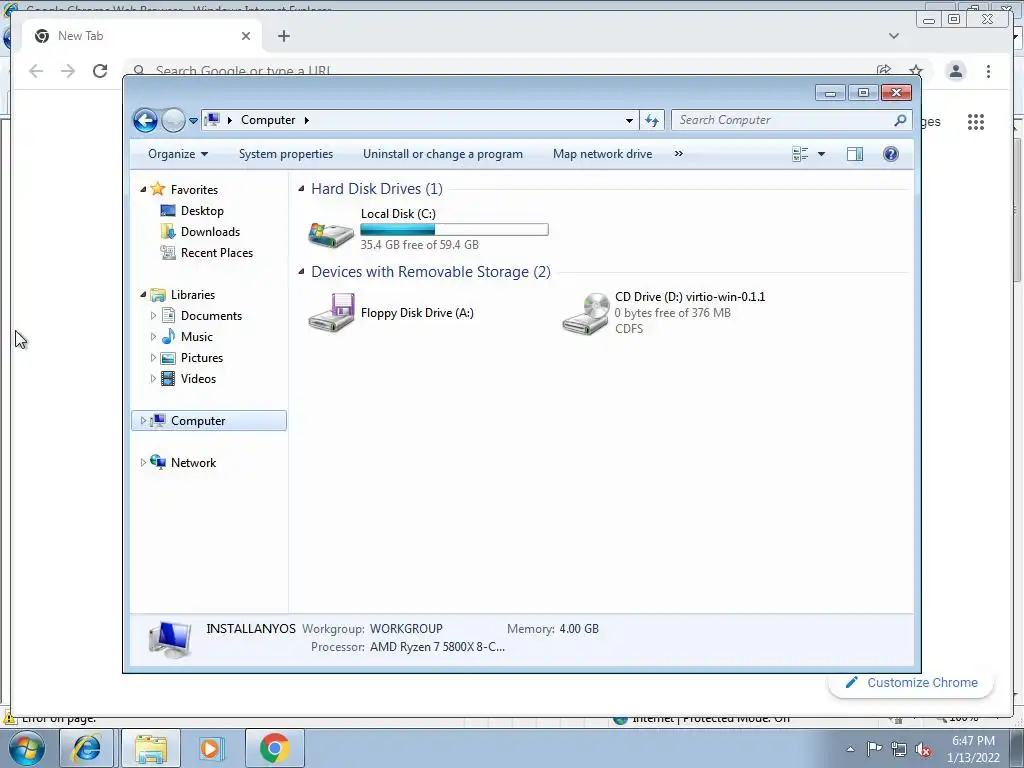Expand the Documents library node
This screenshot has height=768, width=1024.
pos(153,316)
